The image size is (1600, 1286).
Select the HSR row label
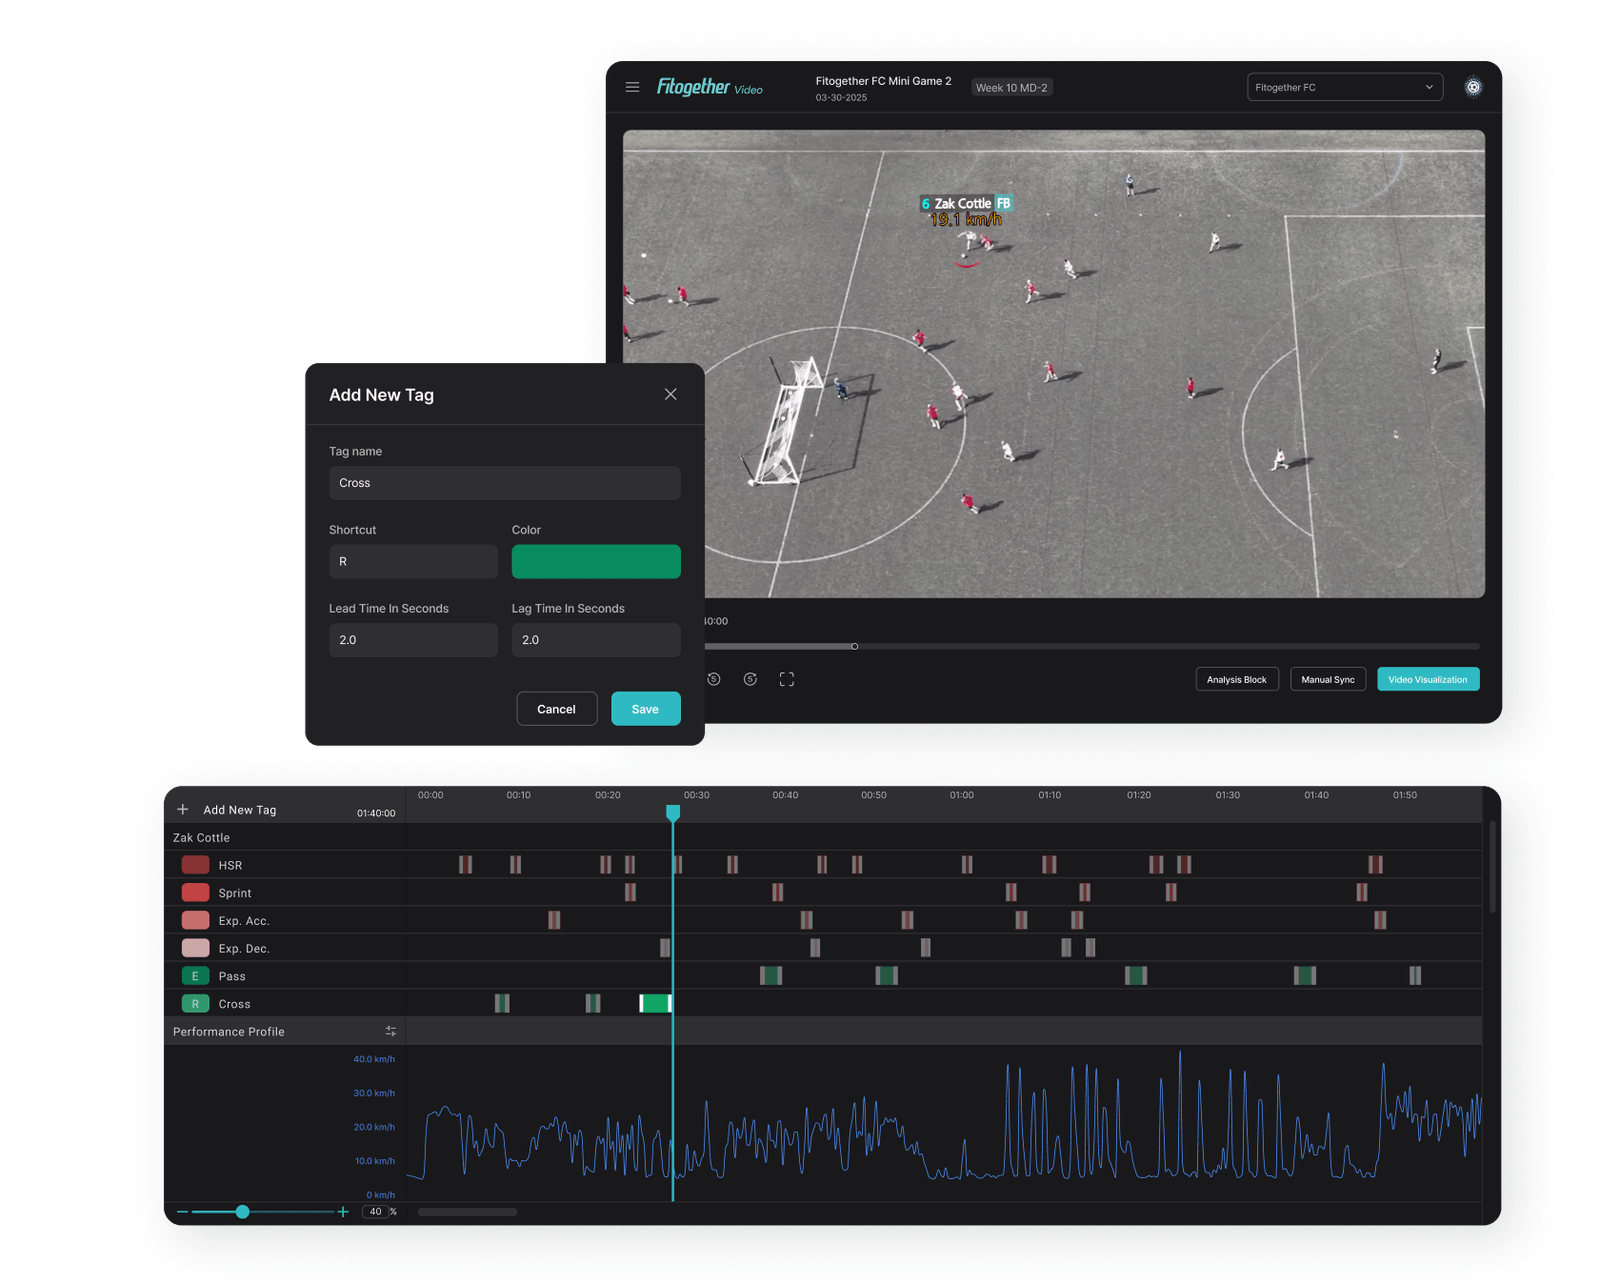[230, 866]
